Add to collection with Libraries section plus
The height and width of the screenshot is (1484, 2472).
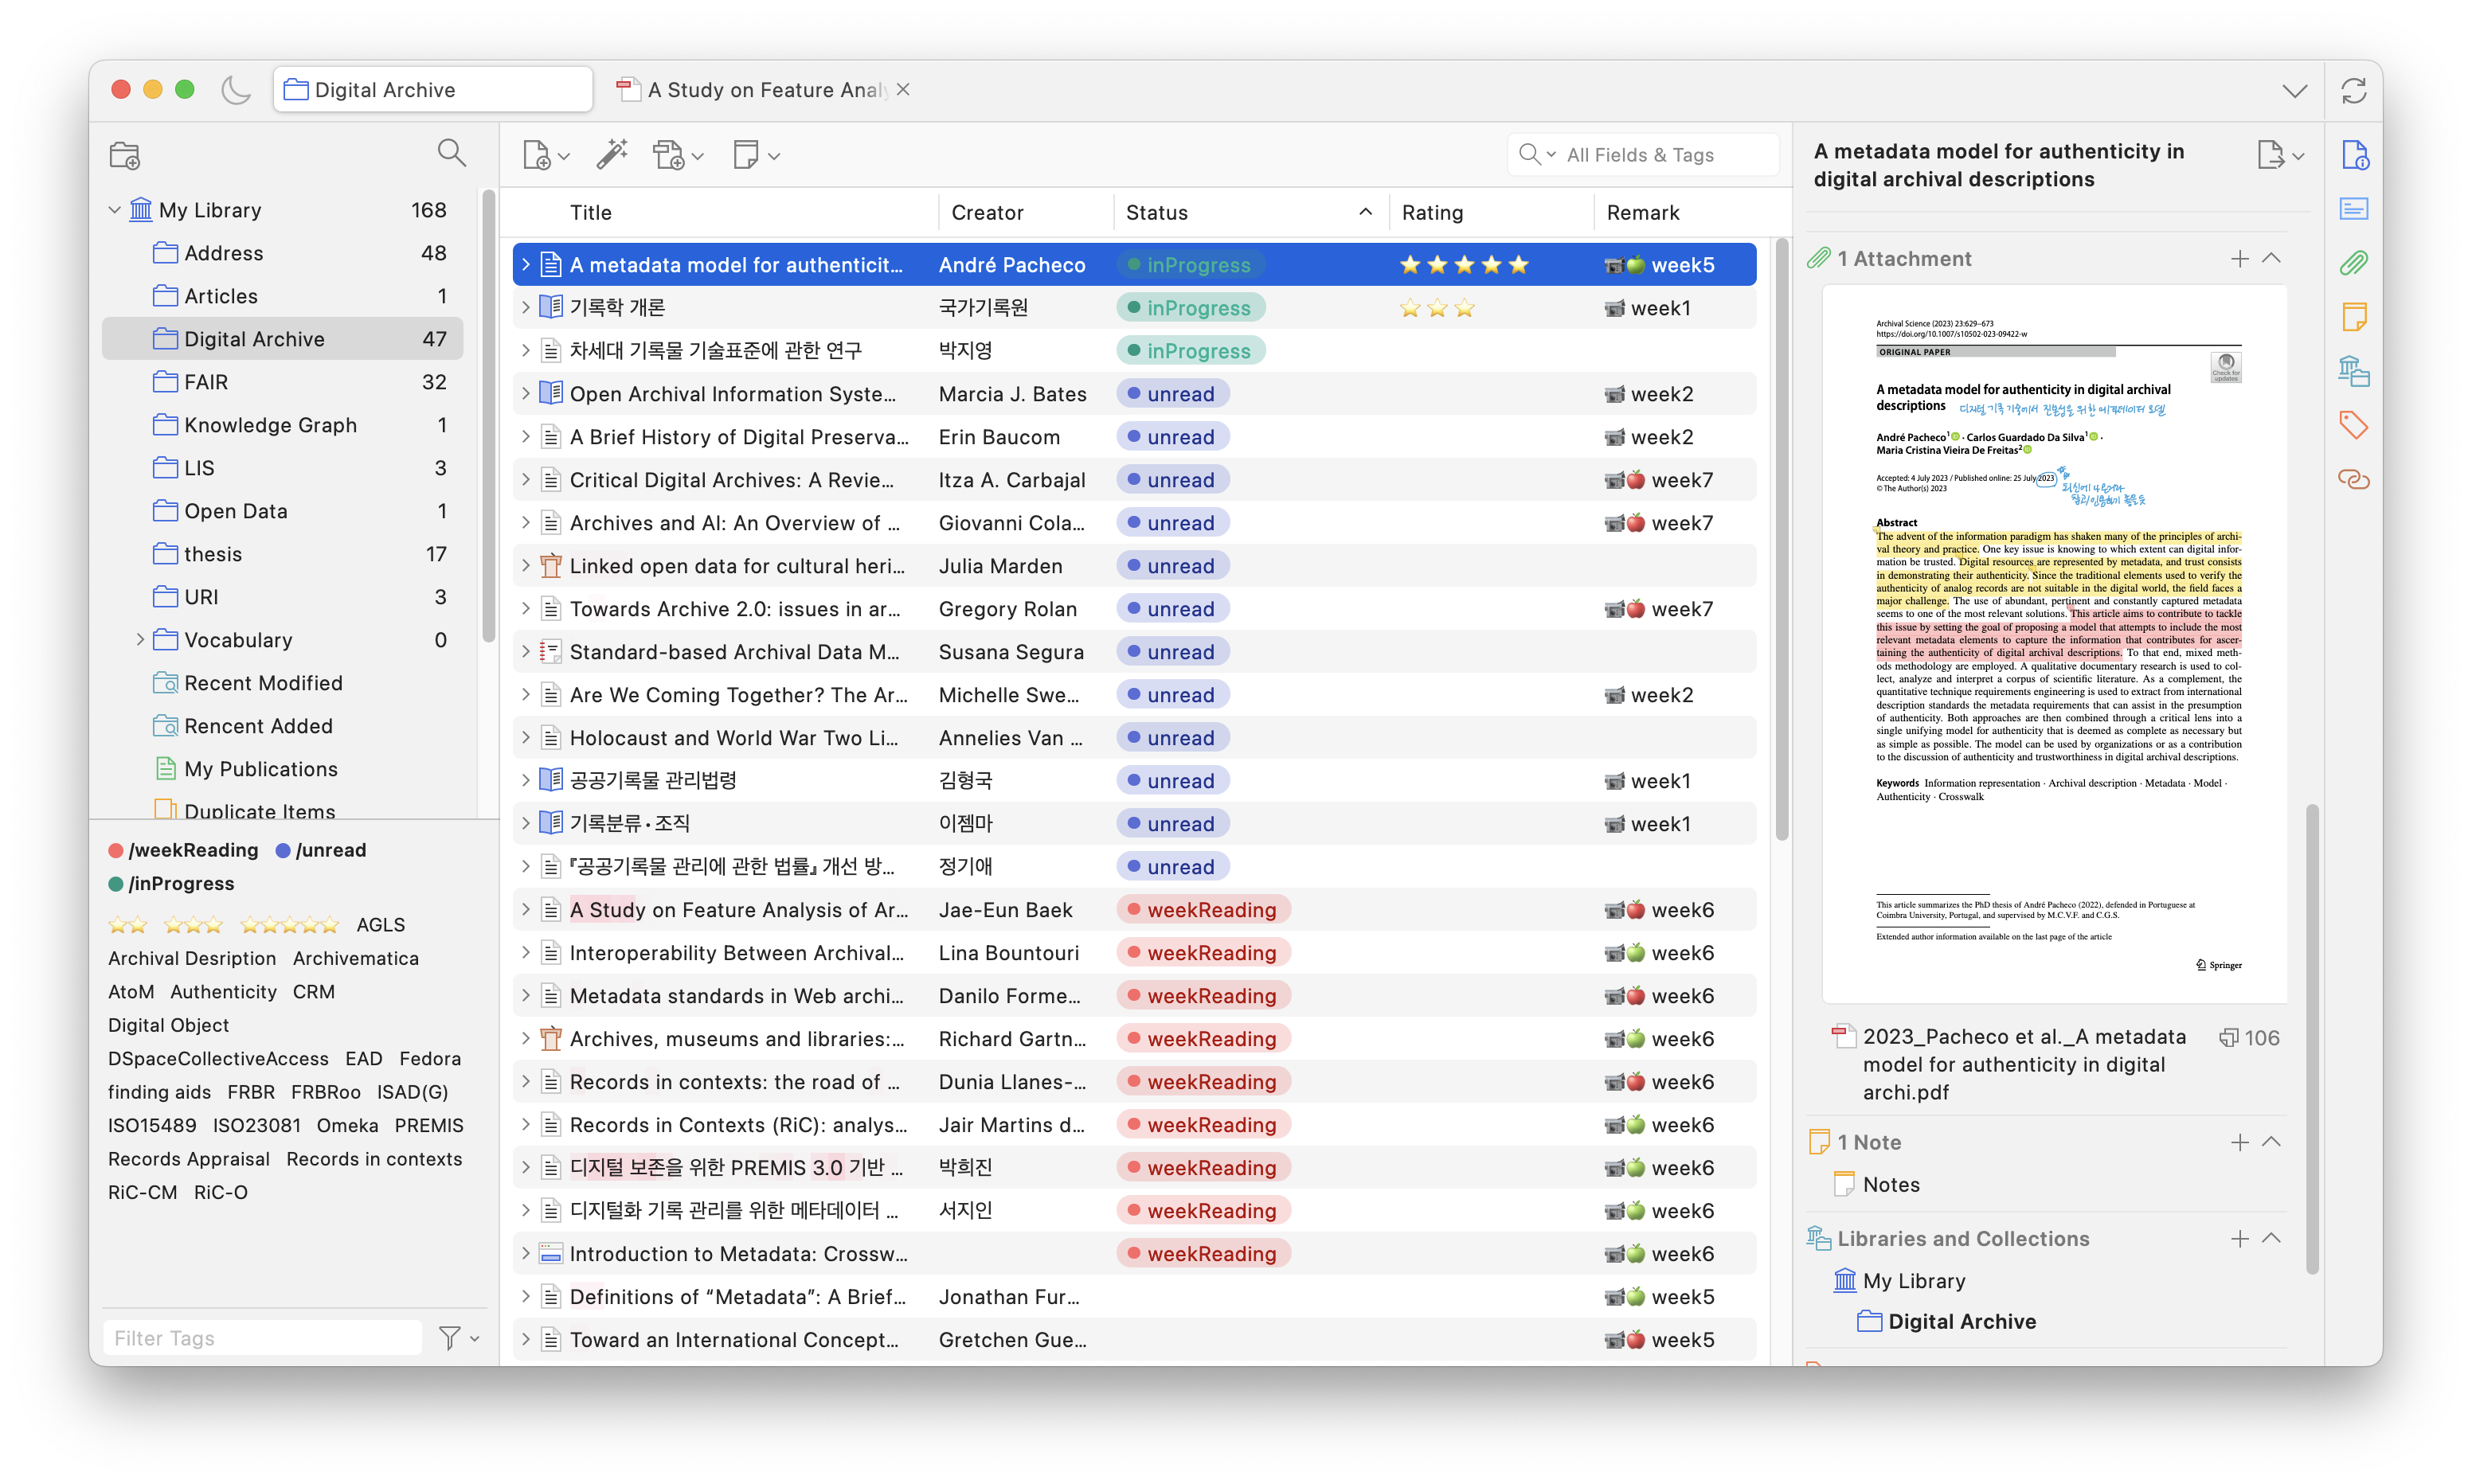(x=2239, y=1239)
